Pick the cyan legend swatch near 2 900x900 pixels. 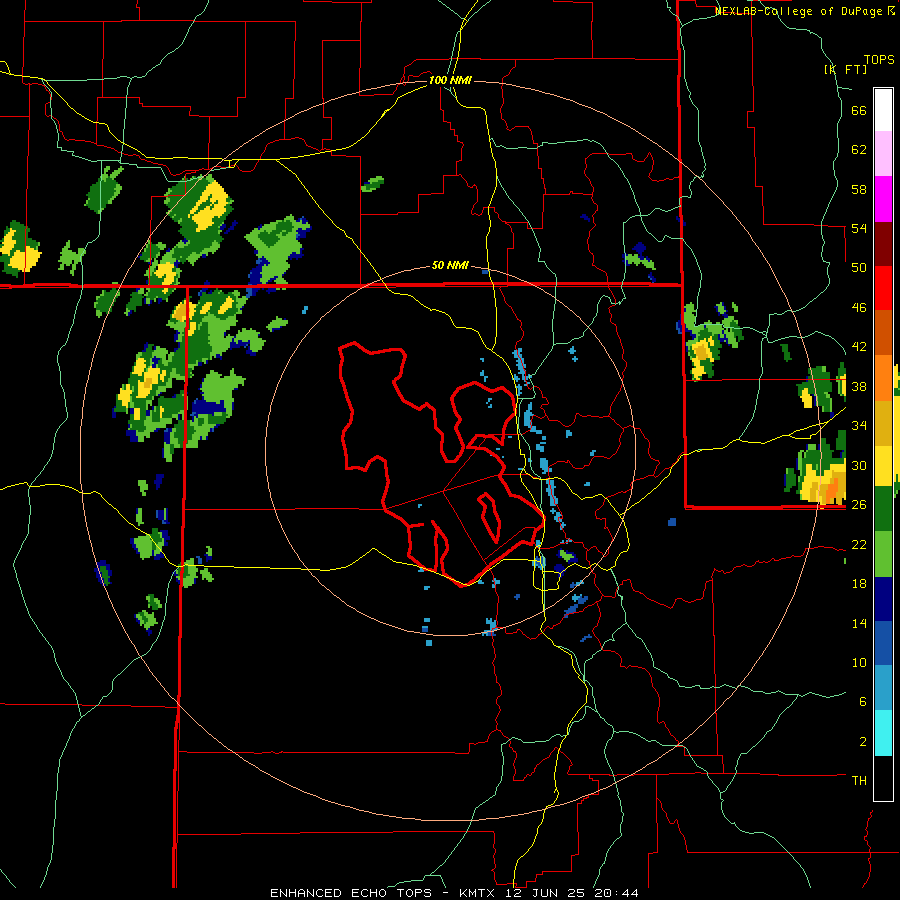pos(883,733)
